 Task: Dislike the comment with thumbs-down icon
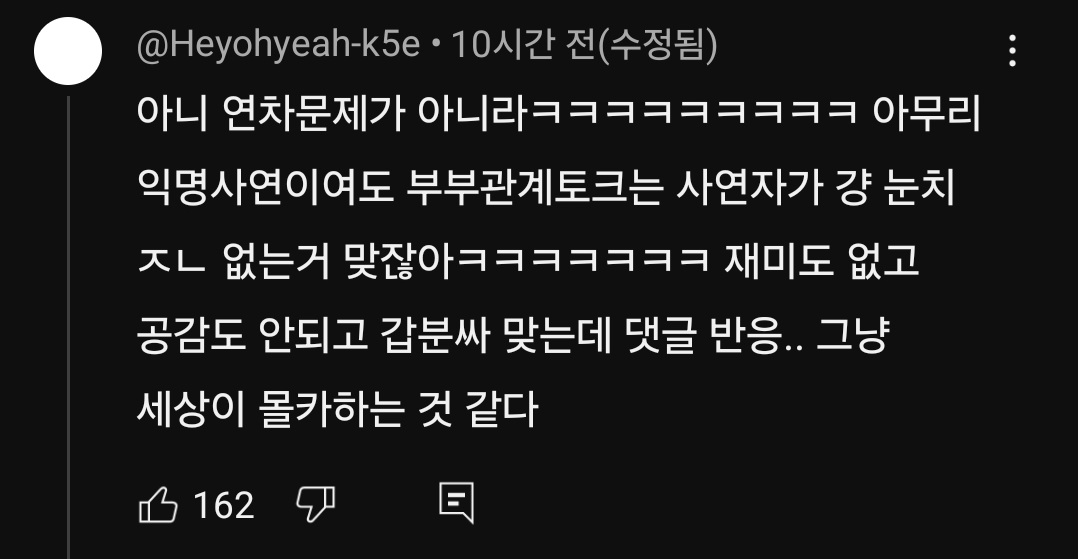pos(316,505)
